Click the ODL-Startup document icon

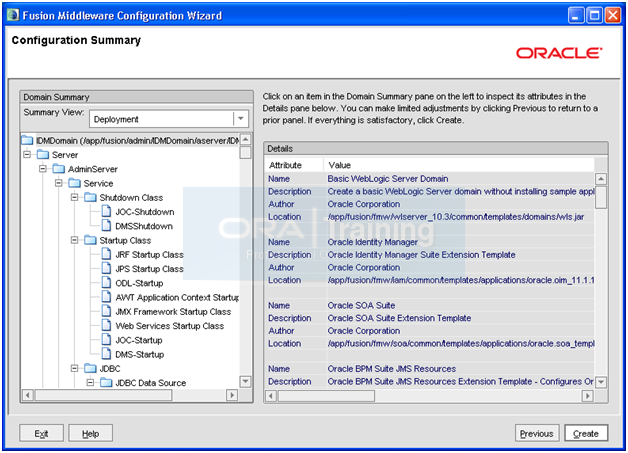click(x=106, y=282)
